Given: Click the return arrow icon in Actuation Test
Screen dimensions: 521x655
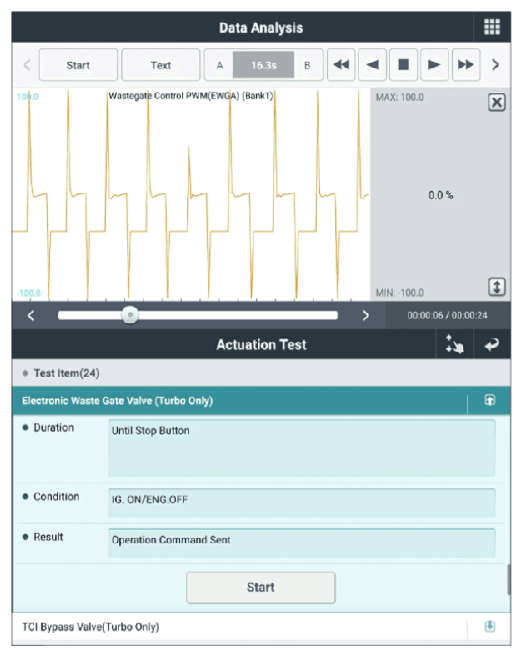Looking at the screenshot, I should (x=491, y=345).
